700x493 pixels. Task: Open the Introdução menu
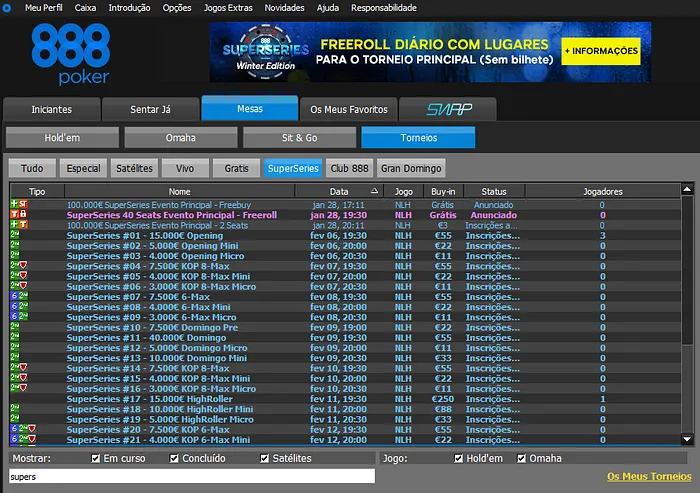(129, 8)
